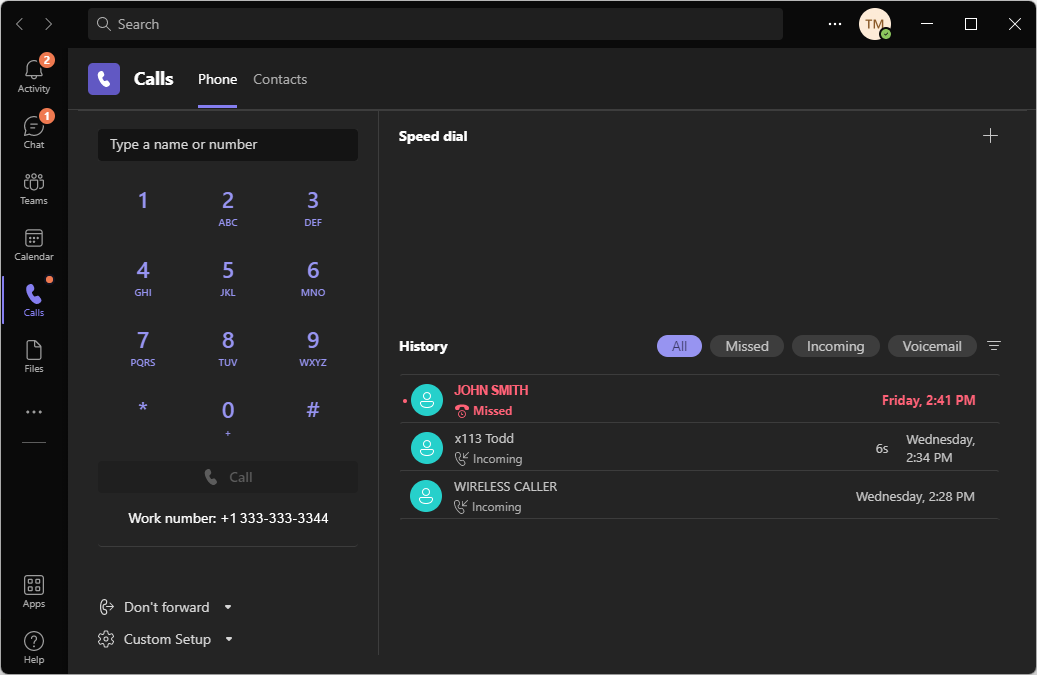The width and height of the screenshot is (1037, 675).
Task: Filter history to show Voicemail only
Action: (931, 345)
